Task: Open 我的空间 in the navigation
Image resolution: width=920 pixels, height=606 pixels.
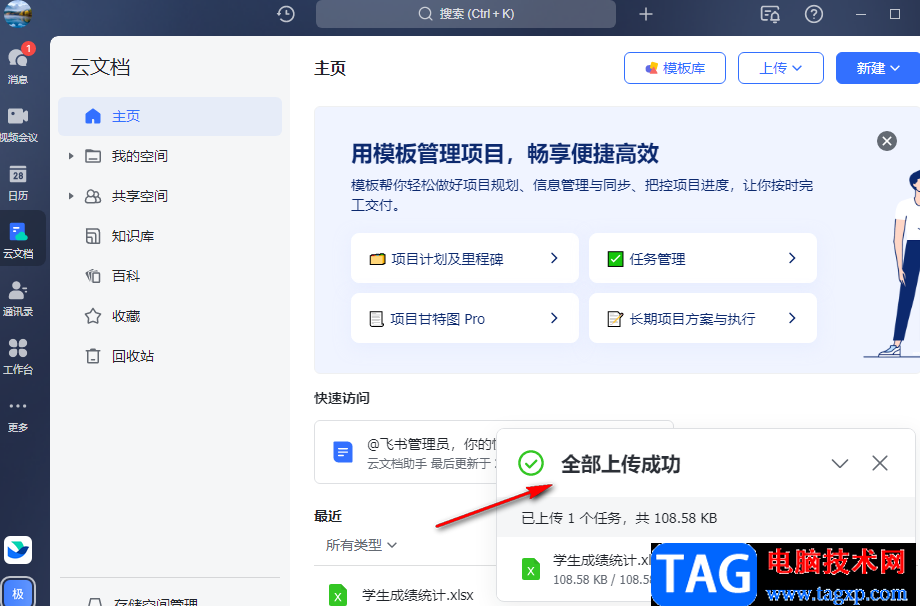Action: [140, 156]
